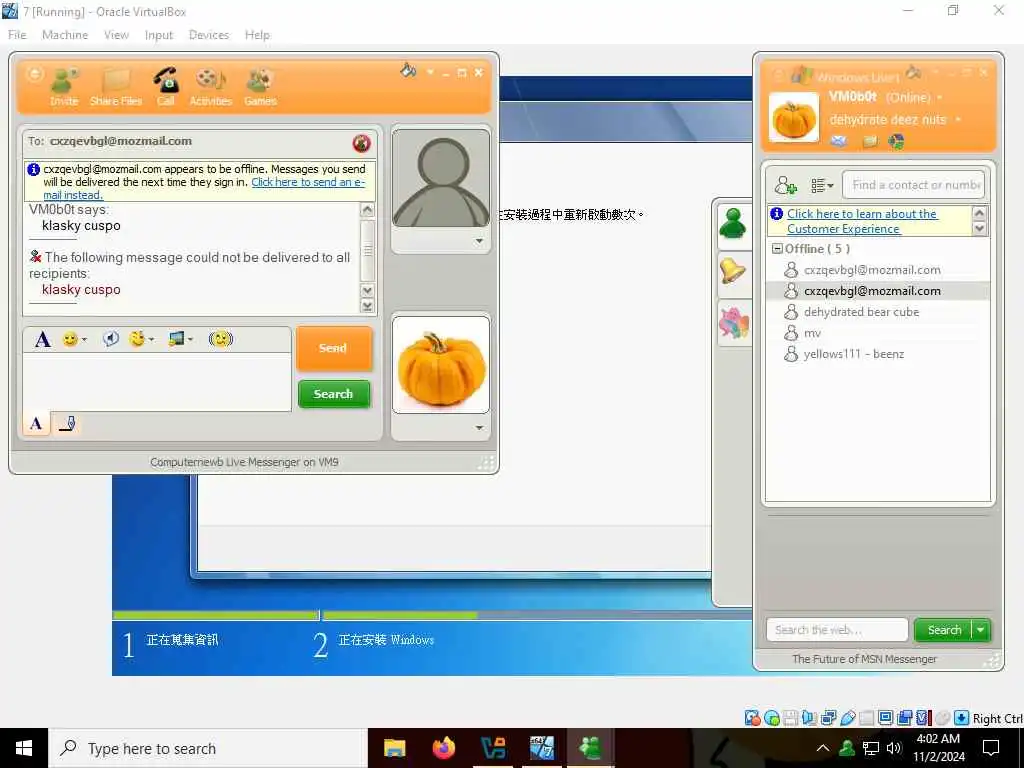The width and height of the screenshot is (1024, 768).
Task: Click the block contact icon beside To field
Action: point(361,142)
